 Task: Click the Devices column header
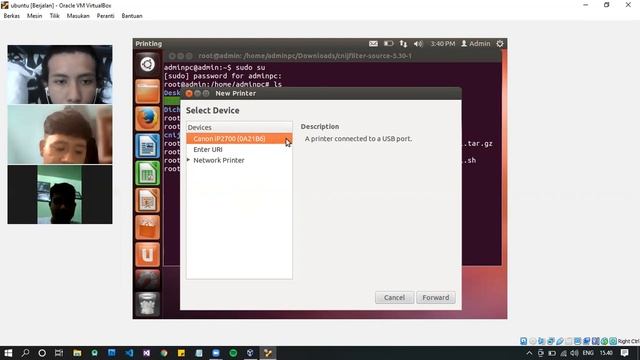(x=239, y=127)
